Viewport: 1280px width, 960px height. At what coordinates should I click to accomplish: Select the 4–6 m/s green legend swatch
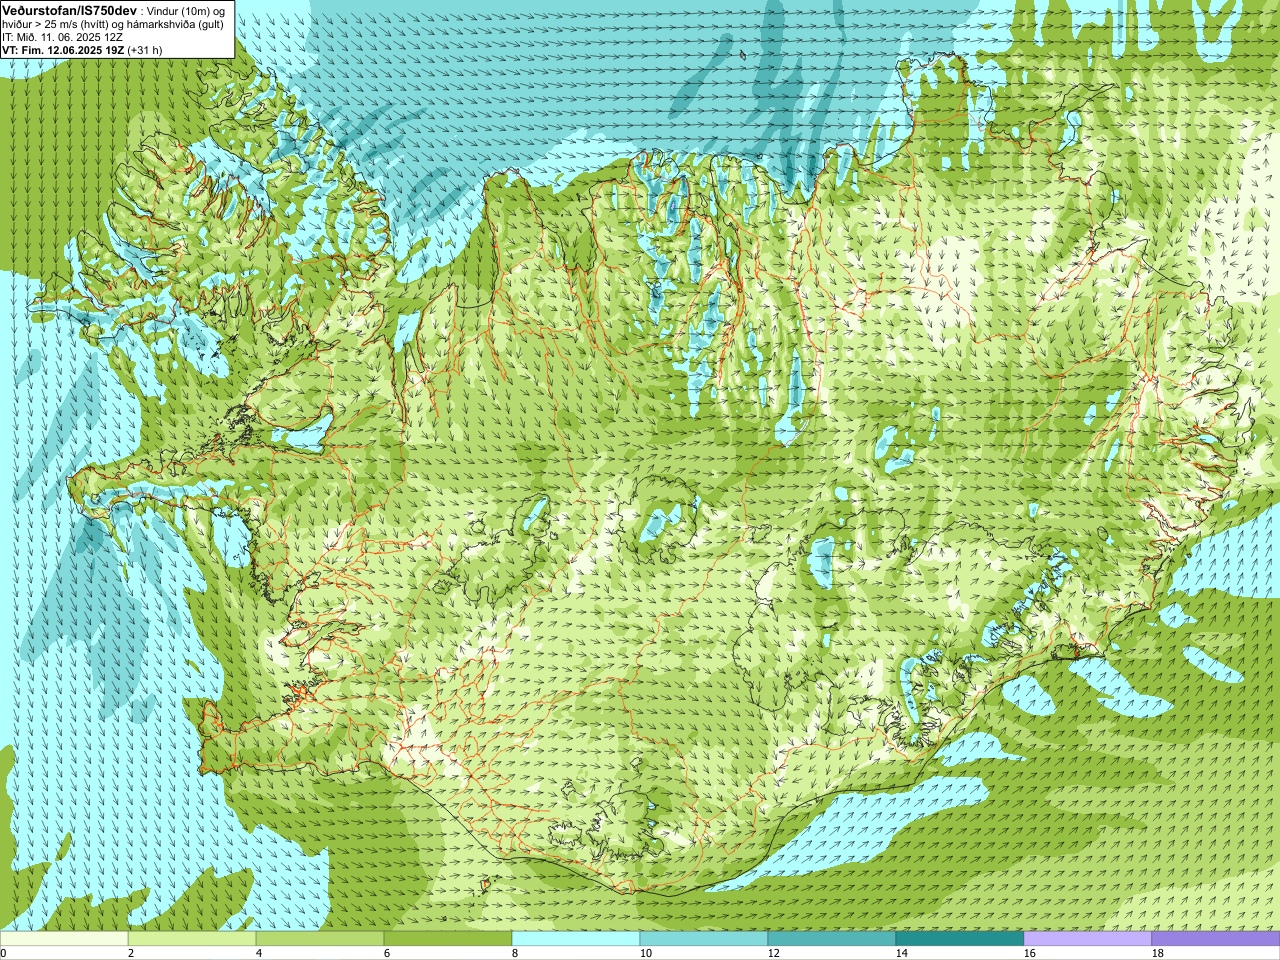point(320,939)
